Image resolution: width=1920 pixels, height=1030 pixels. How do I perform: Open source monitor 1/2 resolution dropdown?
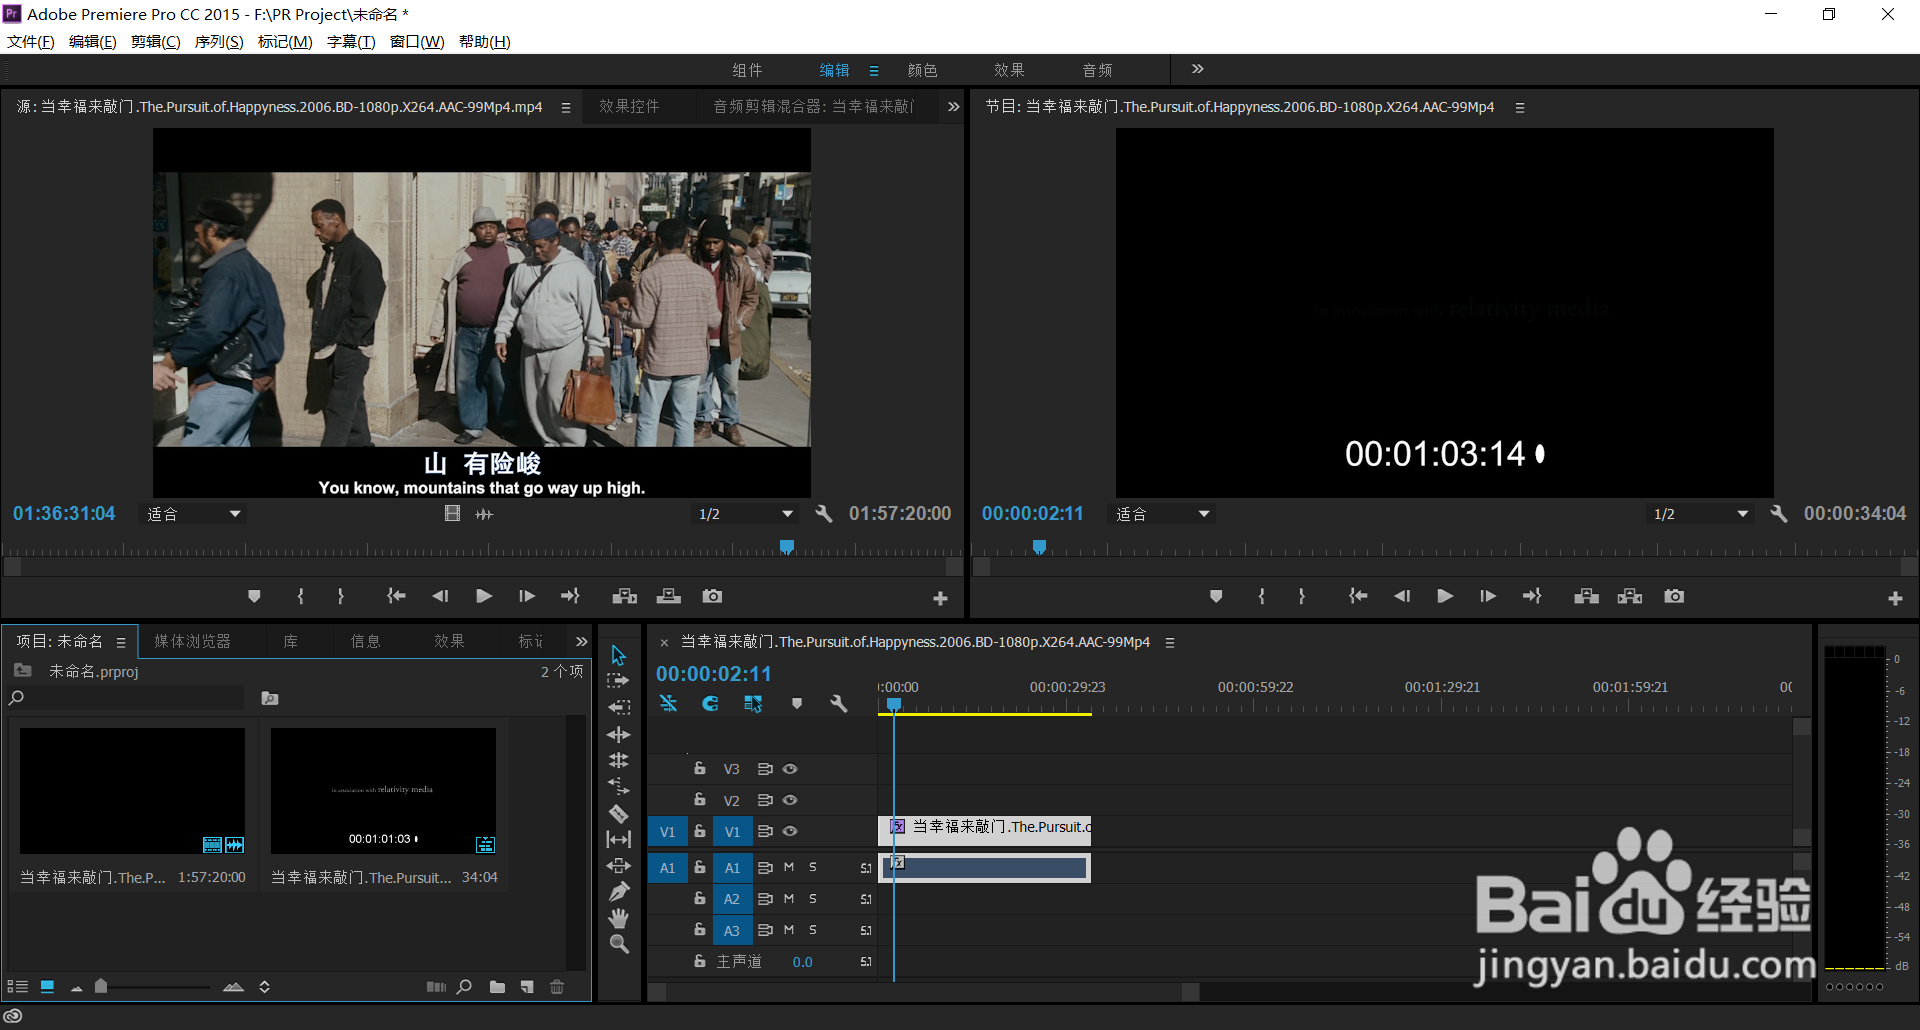pos(746,514)
